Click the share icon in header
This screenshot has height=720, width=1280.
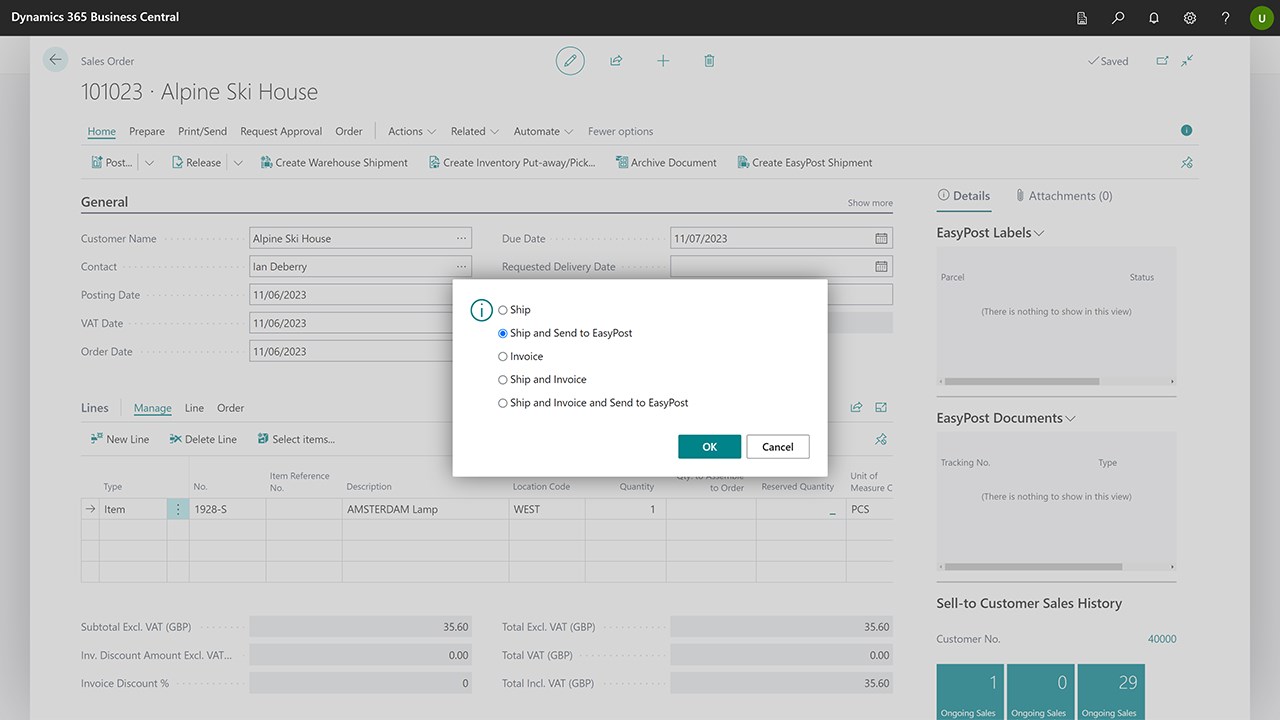click(616, 61)
